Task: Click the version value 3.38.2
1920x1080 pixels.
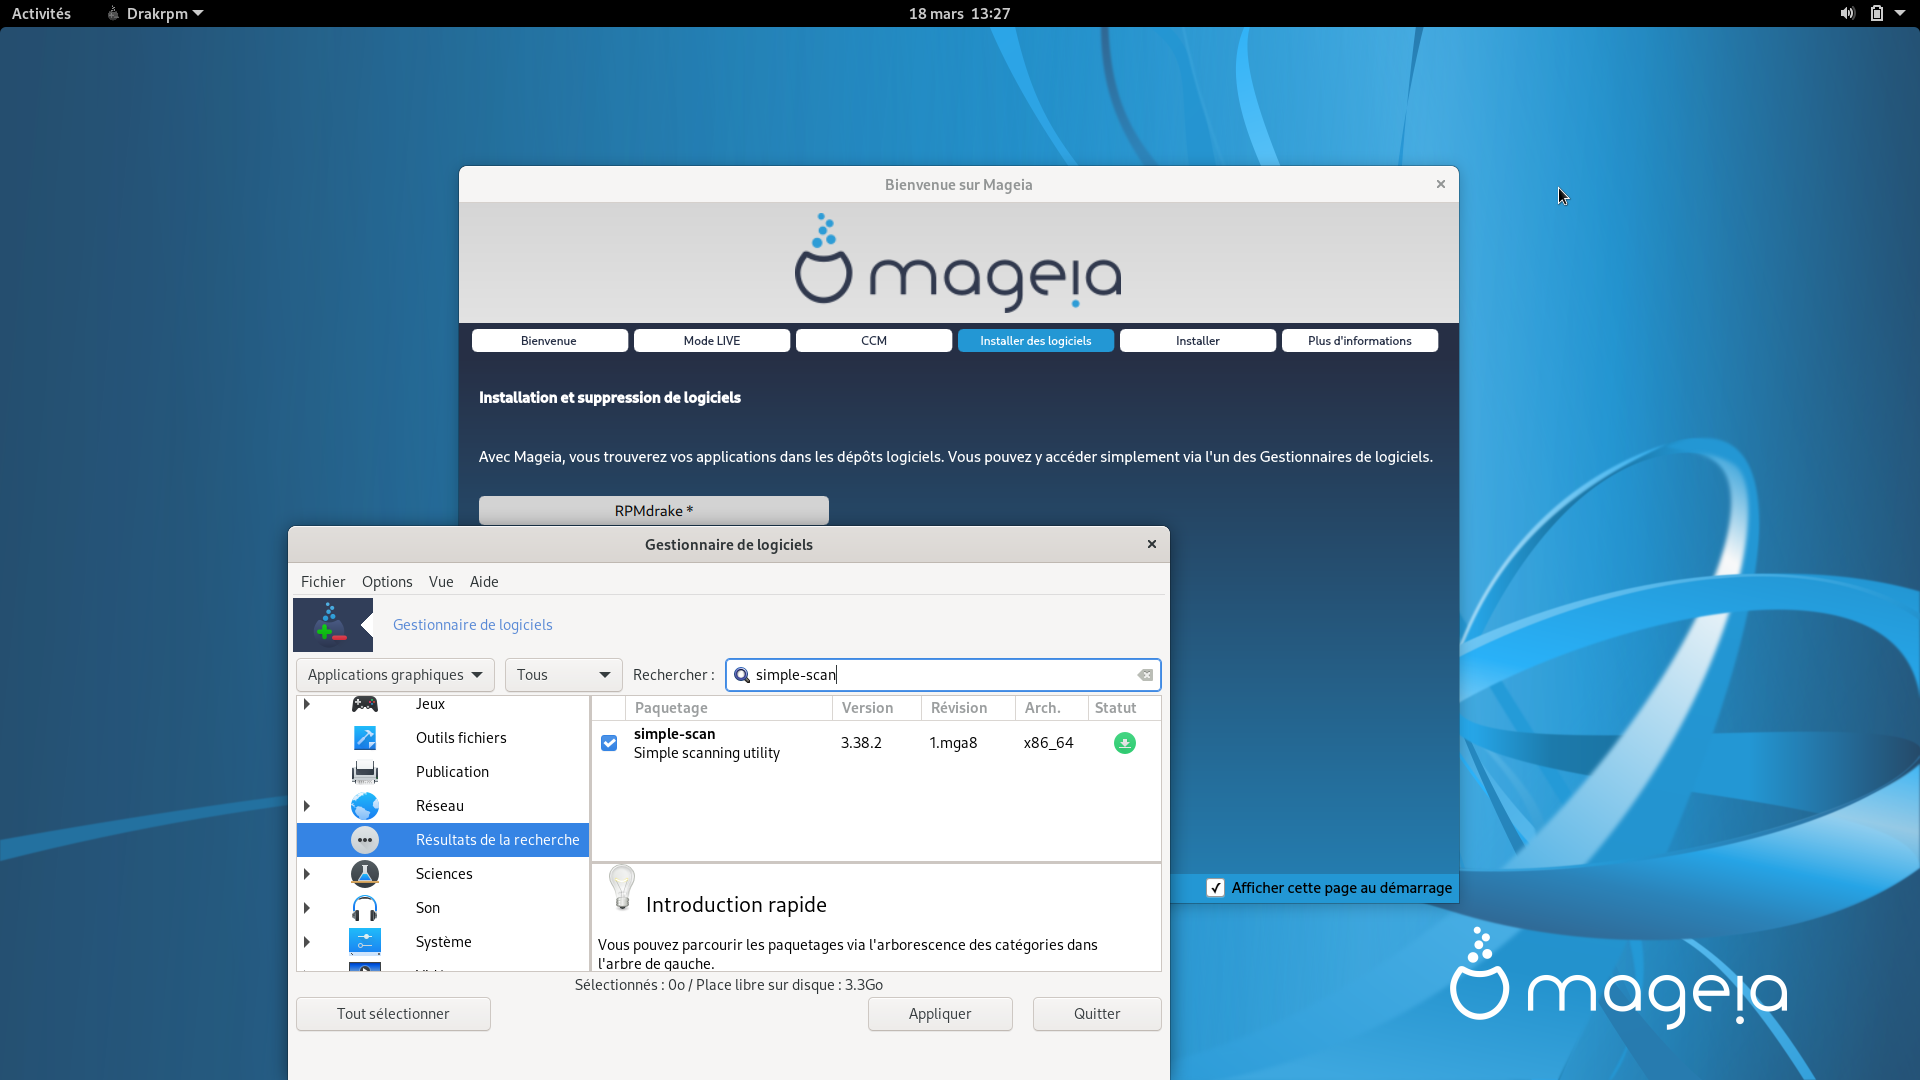Action: (x=861, y=743)
